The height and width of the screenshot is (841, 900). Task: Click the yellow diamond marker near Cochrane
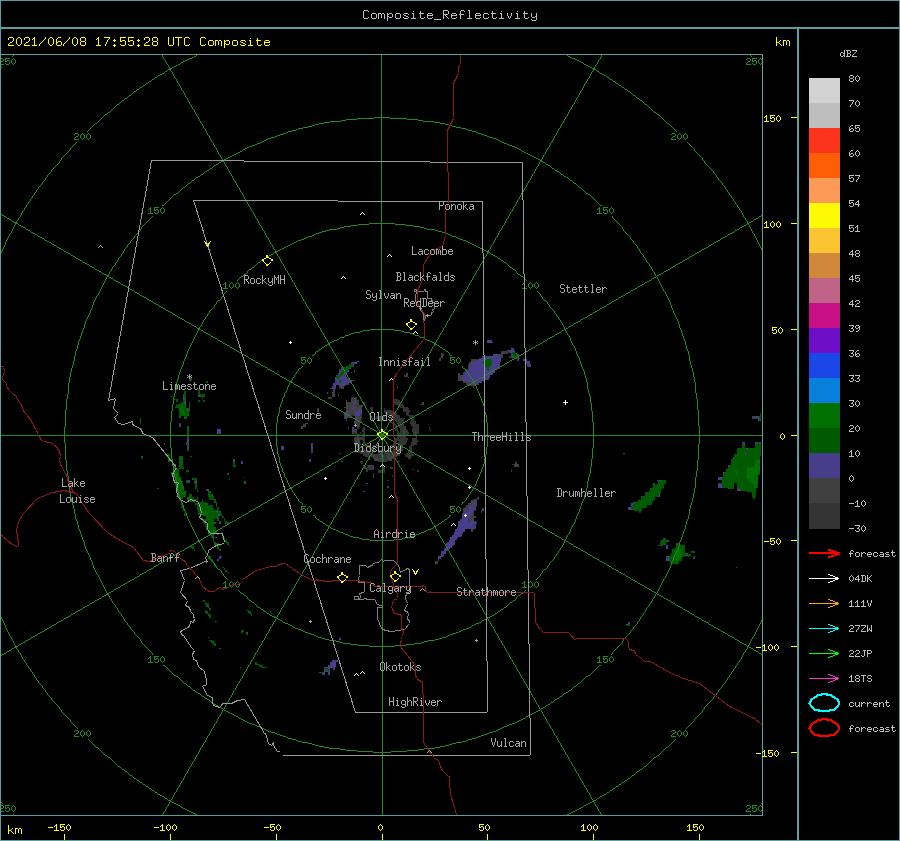342,578
